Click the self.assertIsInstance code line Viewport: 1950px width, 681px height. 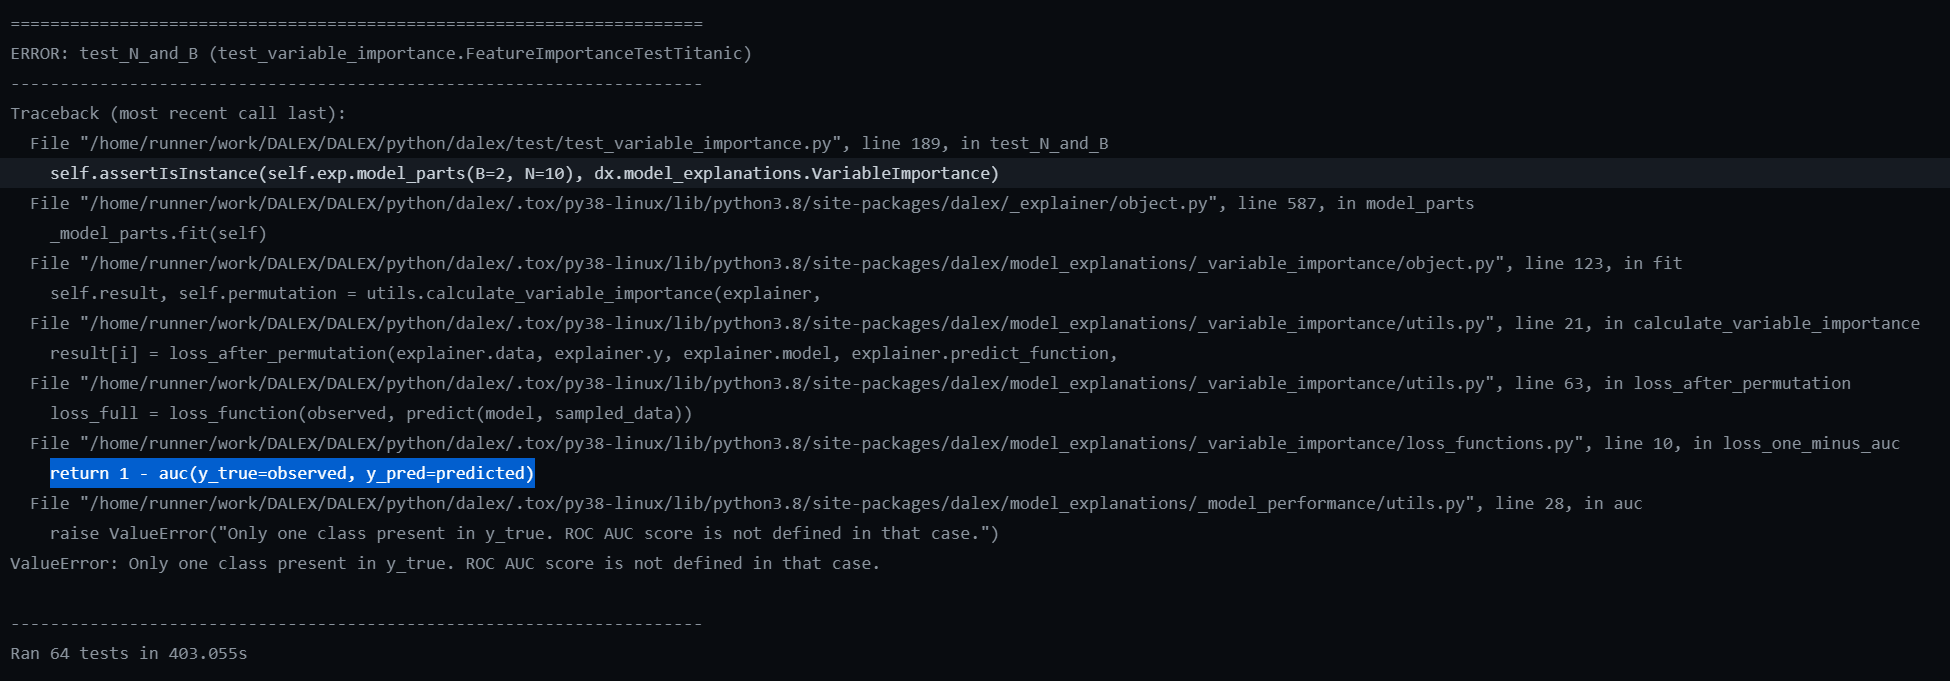[525, 173]
